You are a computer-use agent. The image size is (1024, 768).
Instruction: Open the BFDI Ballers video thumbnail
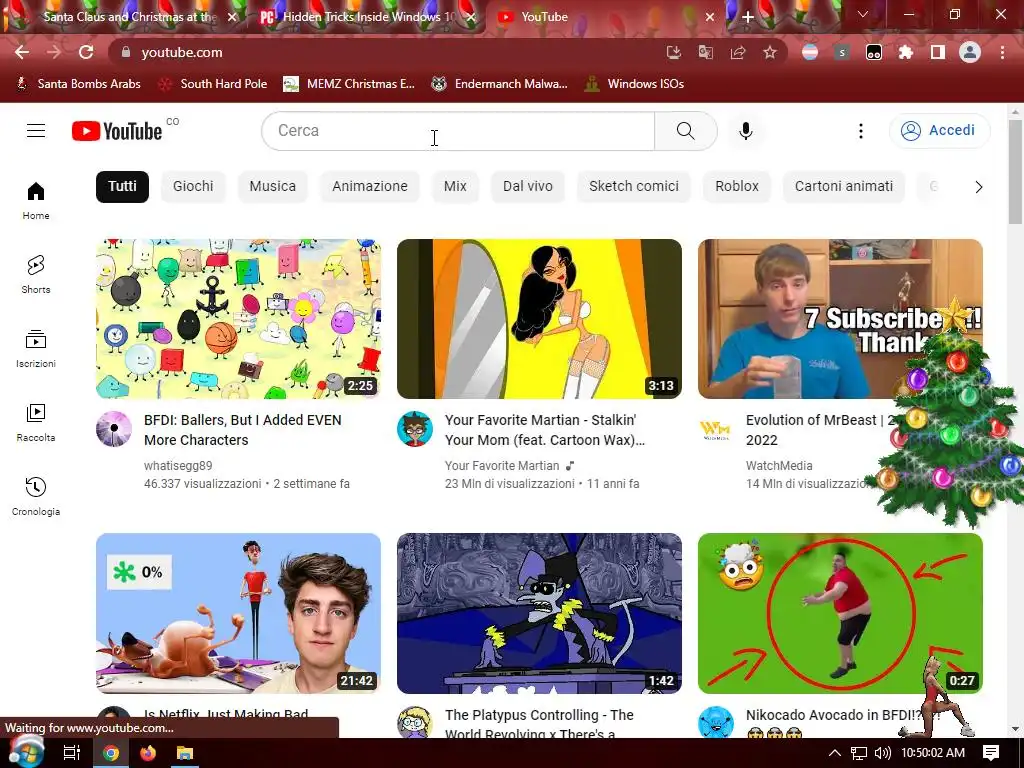pos(238,319)
